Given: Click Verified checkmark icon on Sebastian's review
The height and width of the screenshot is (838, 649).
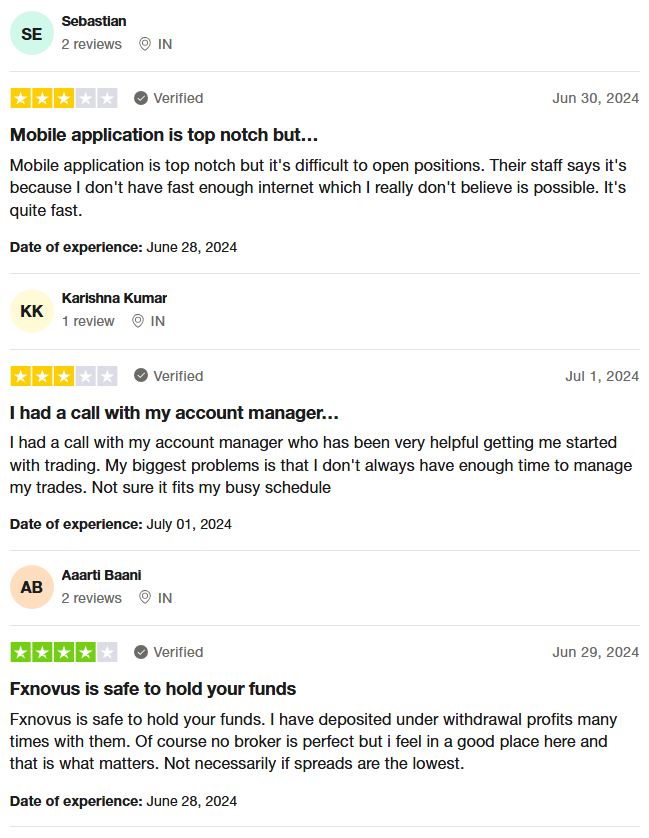Looking at the screenshot, I should click(141, 98).
